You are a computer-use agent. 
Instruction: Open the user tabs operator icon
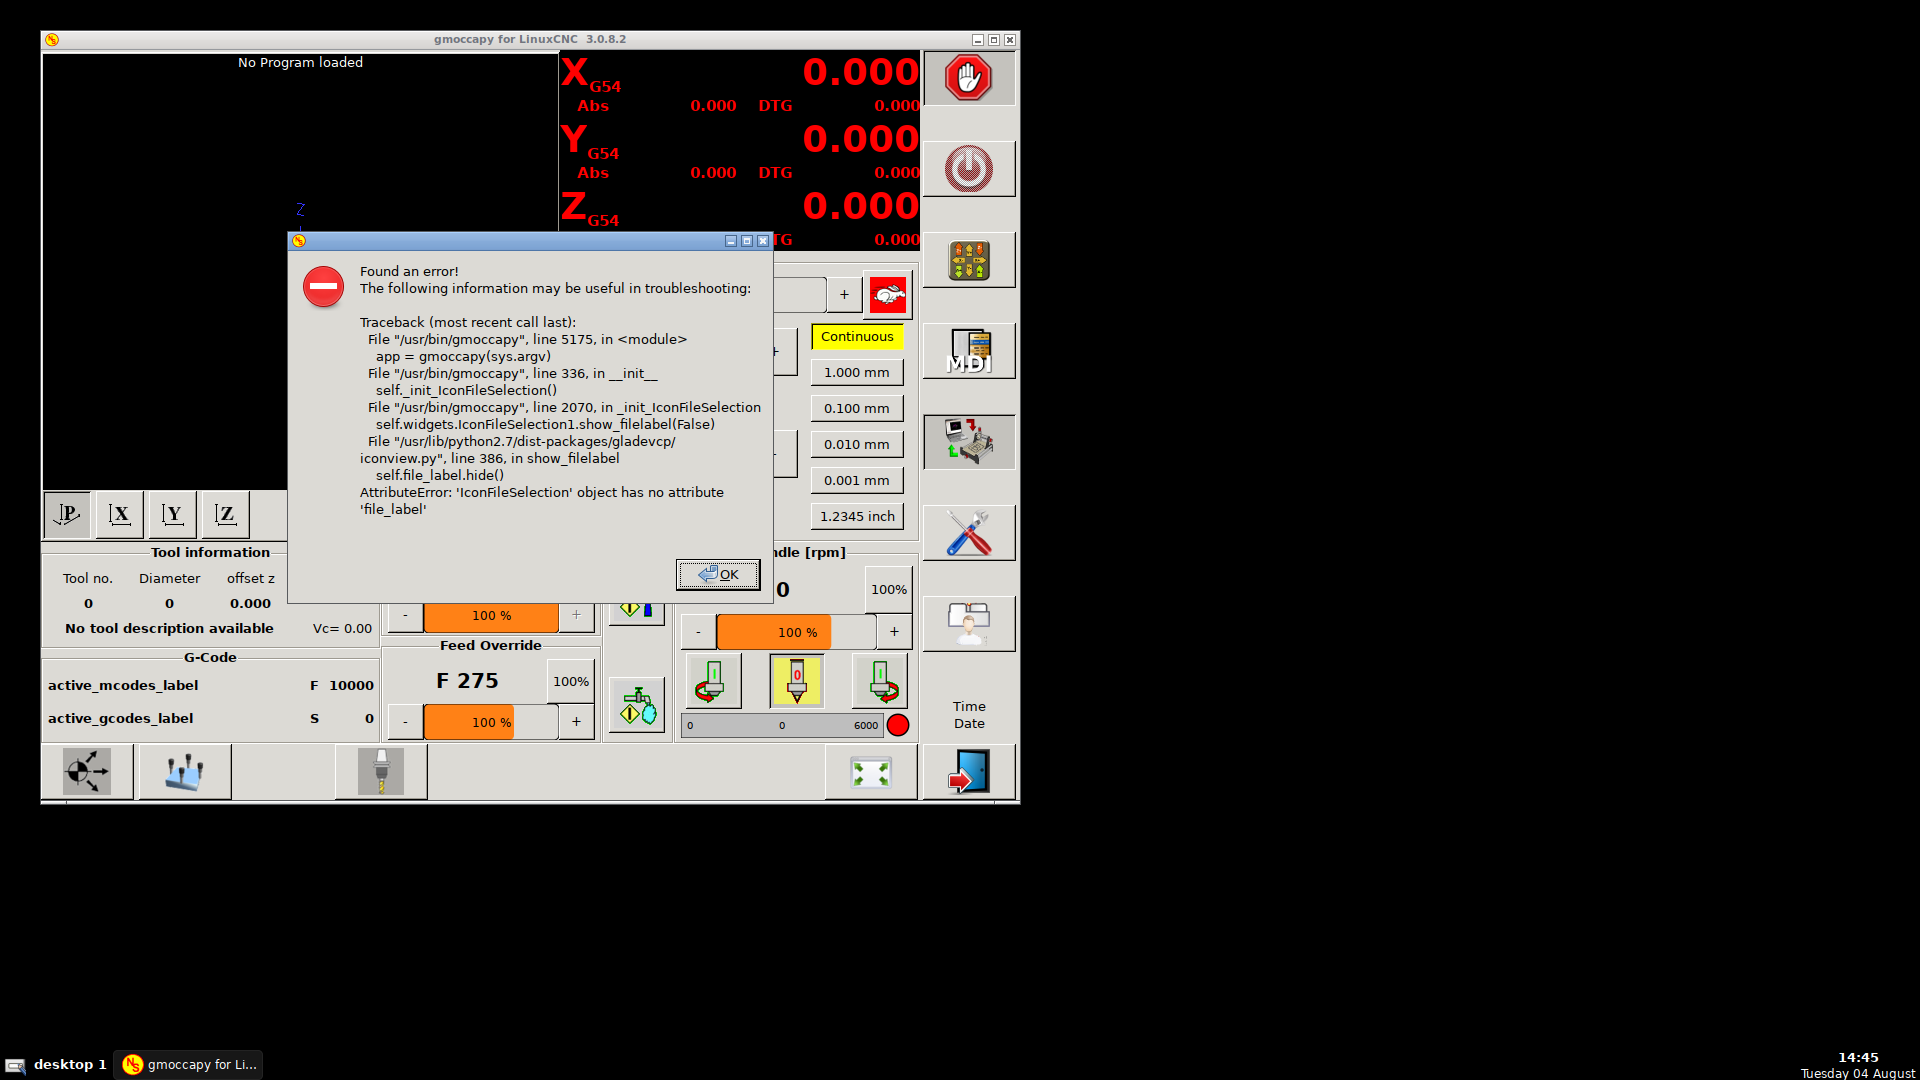click(x=968, y=624)
